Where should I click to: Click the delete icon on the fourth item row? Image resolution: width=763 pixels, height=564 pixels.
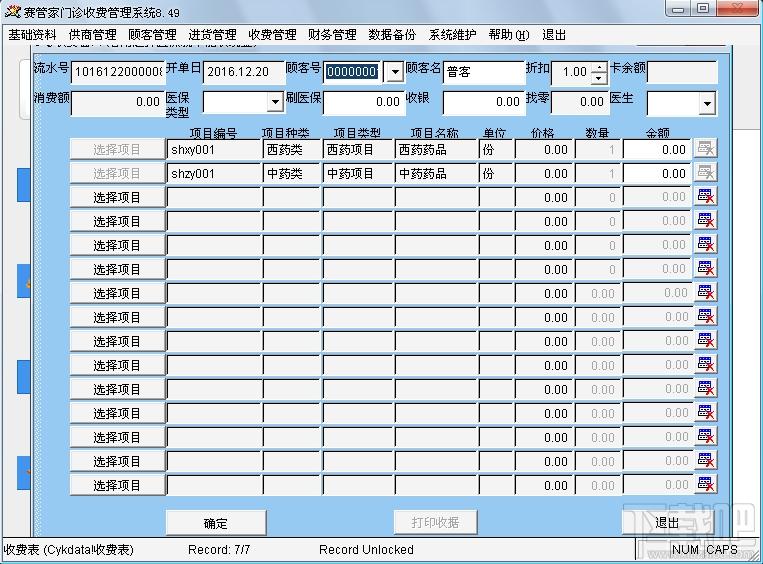[x=705, y=220]
